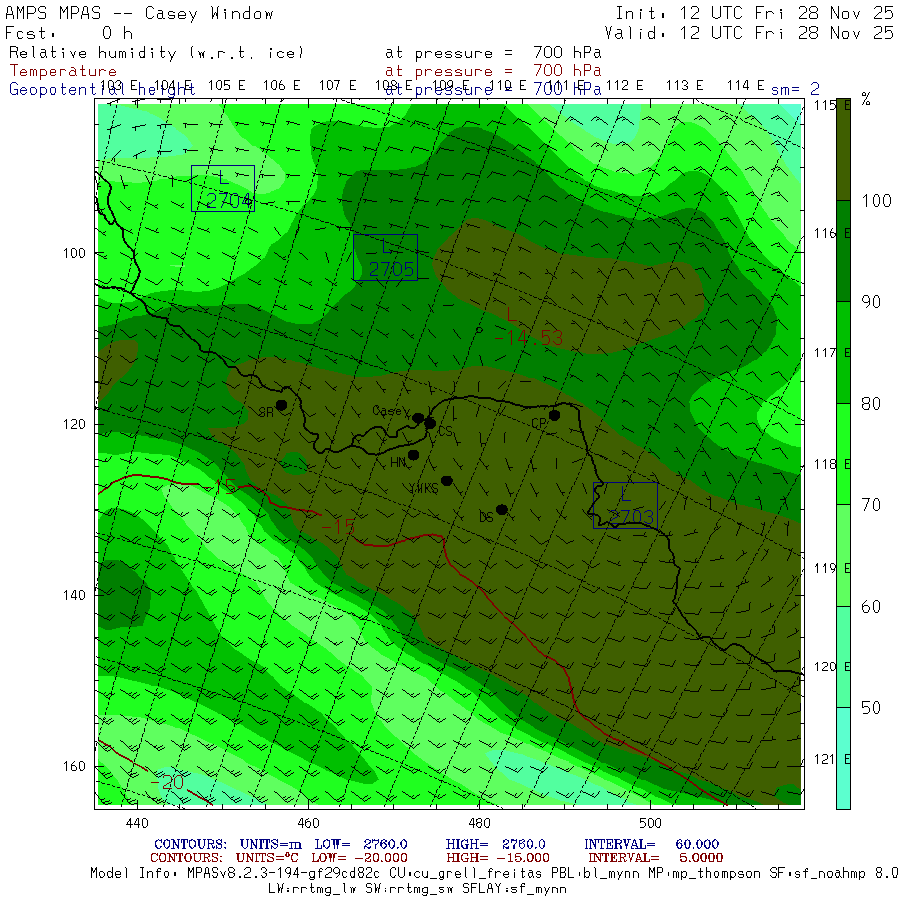Select the L 2703 low height box
Image resolution: width=900 pixels, height=900 pixels.
626,505
